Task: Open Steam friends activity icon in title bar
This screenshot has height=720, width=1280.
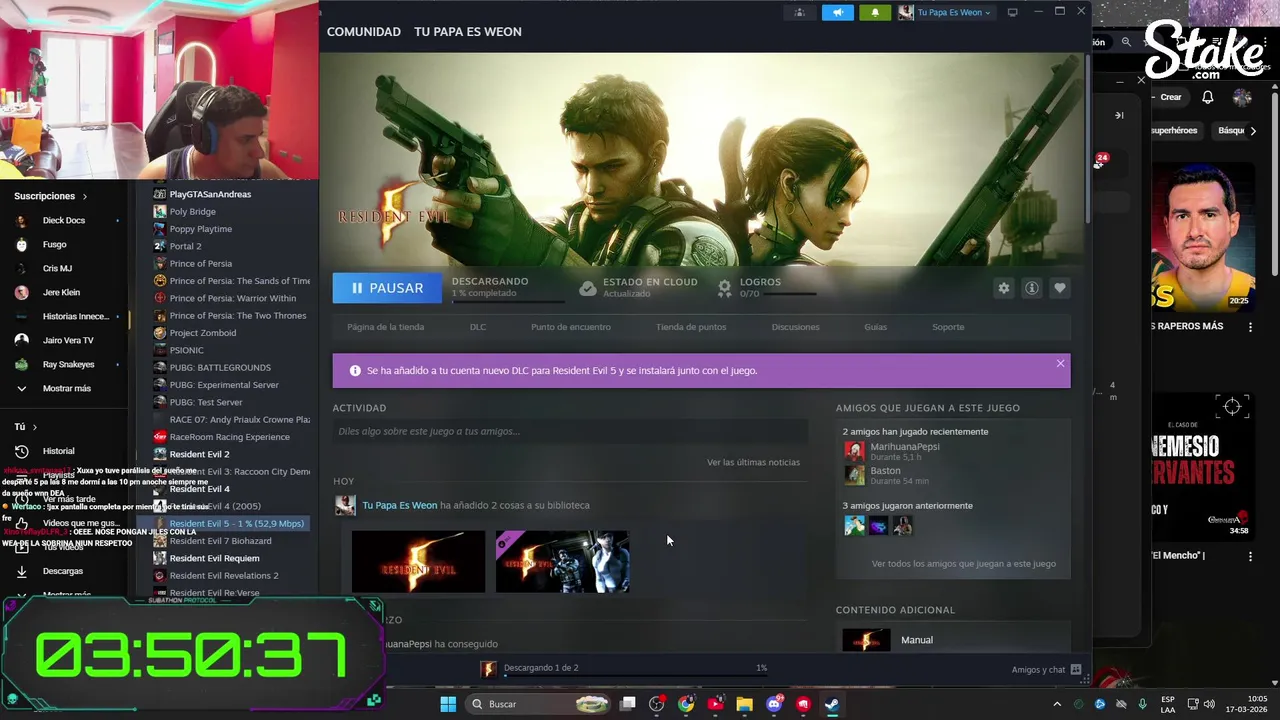Action: pos(799,12)
